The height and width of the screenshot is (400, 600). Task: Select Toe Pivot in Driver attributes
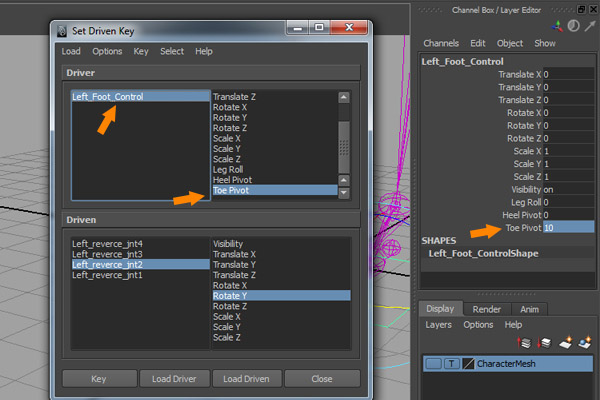(275, 190)
